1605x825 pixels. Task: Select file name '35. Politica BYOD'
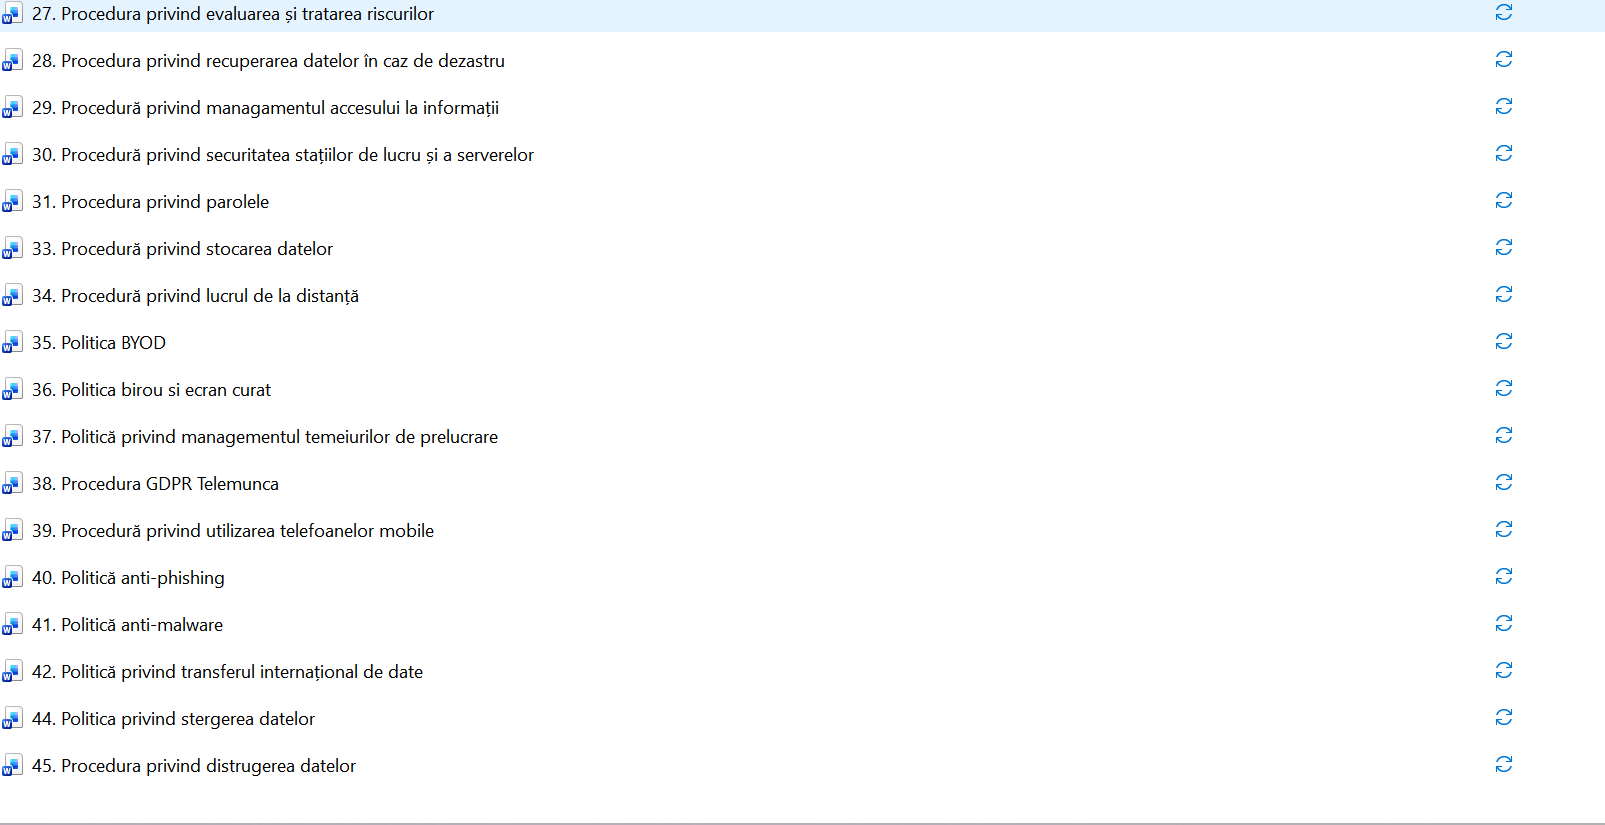point(99,343)
